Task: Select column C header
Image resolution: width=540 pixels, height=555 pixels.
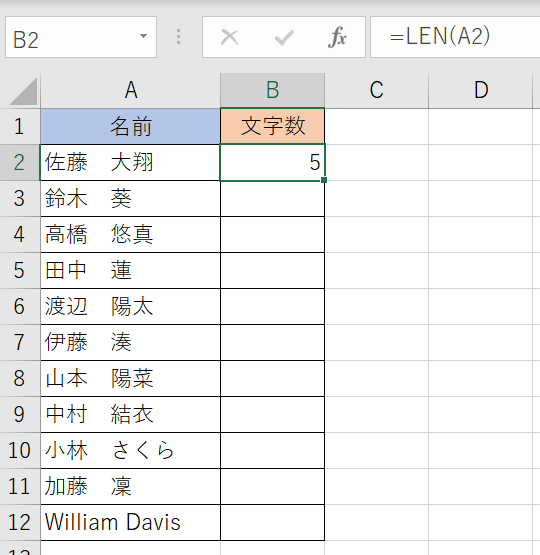Action: tap(377, 90)
